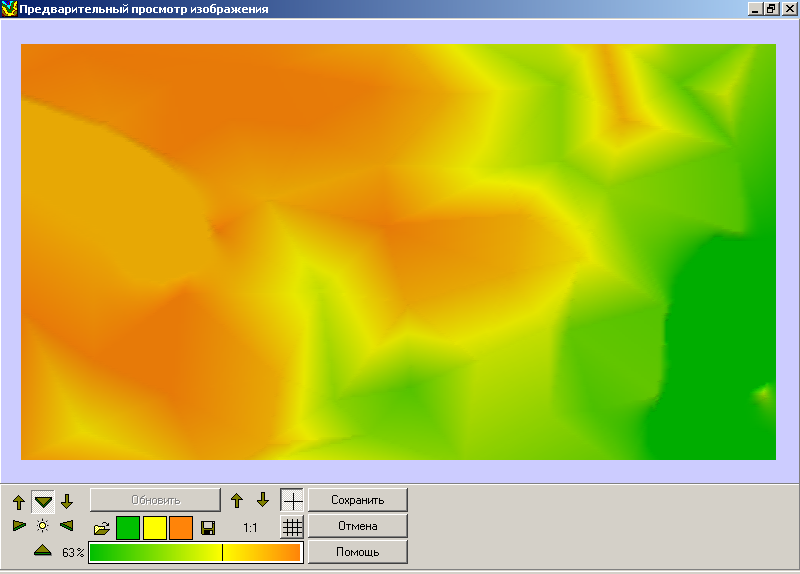
Task: Click the application icon in title bar
Action: point(9,9)
